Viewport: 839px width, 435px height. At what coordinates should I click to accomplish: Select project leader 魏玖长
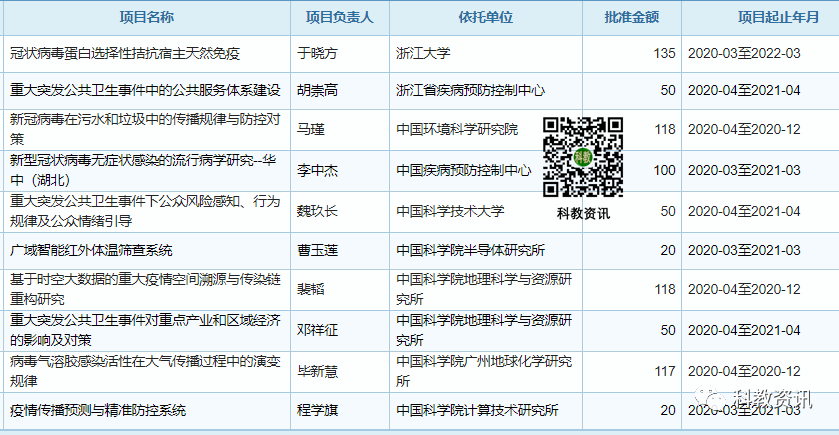(318, 211)
